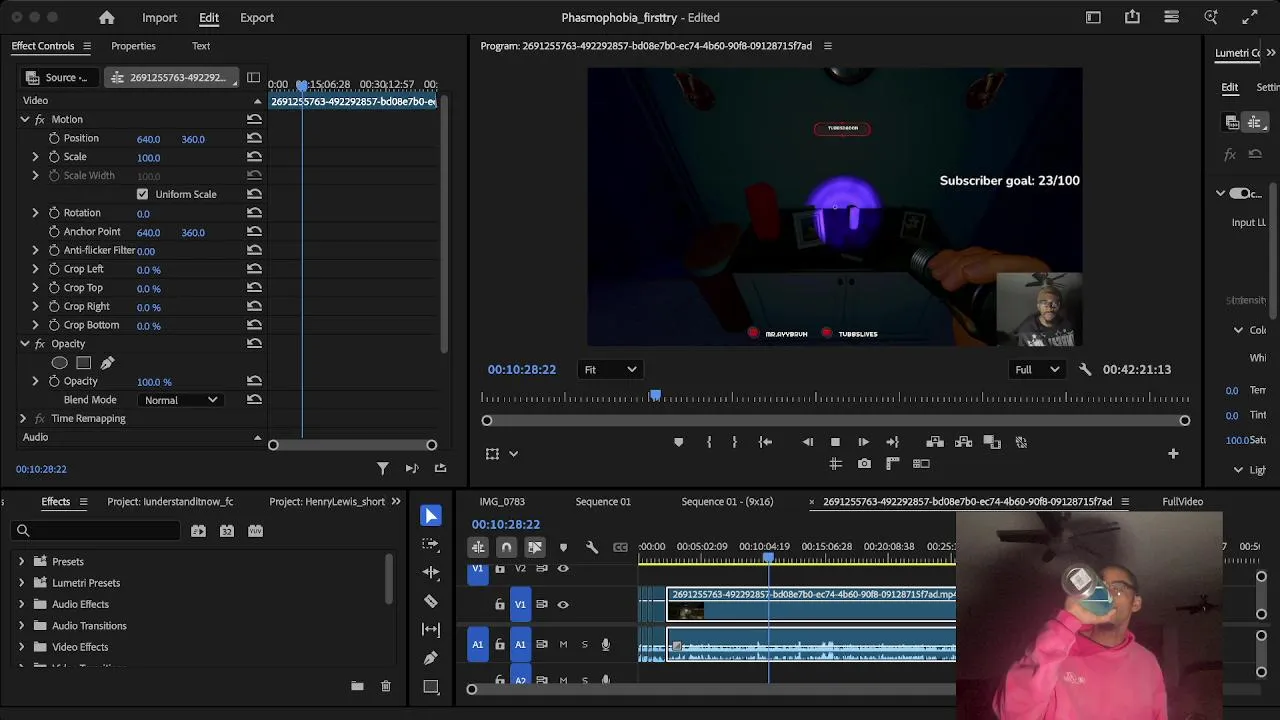The width and height of the screenshot is (1280, 720).
Task: Reset the Rotation parameter
Action: point(254,213)
